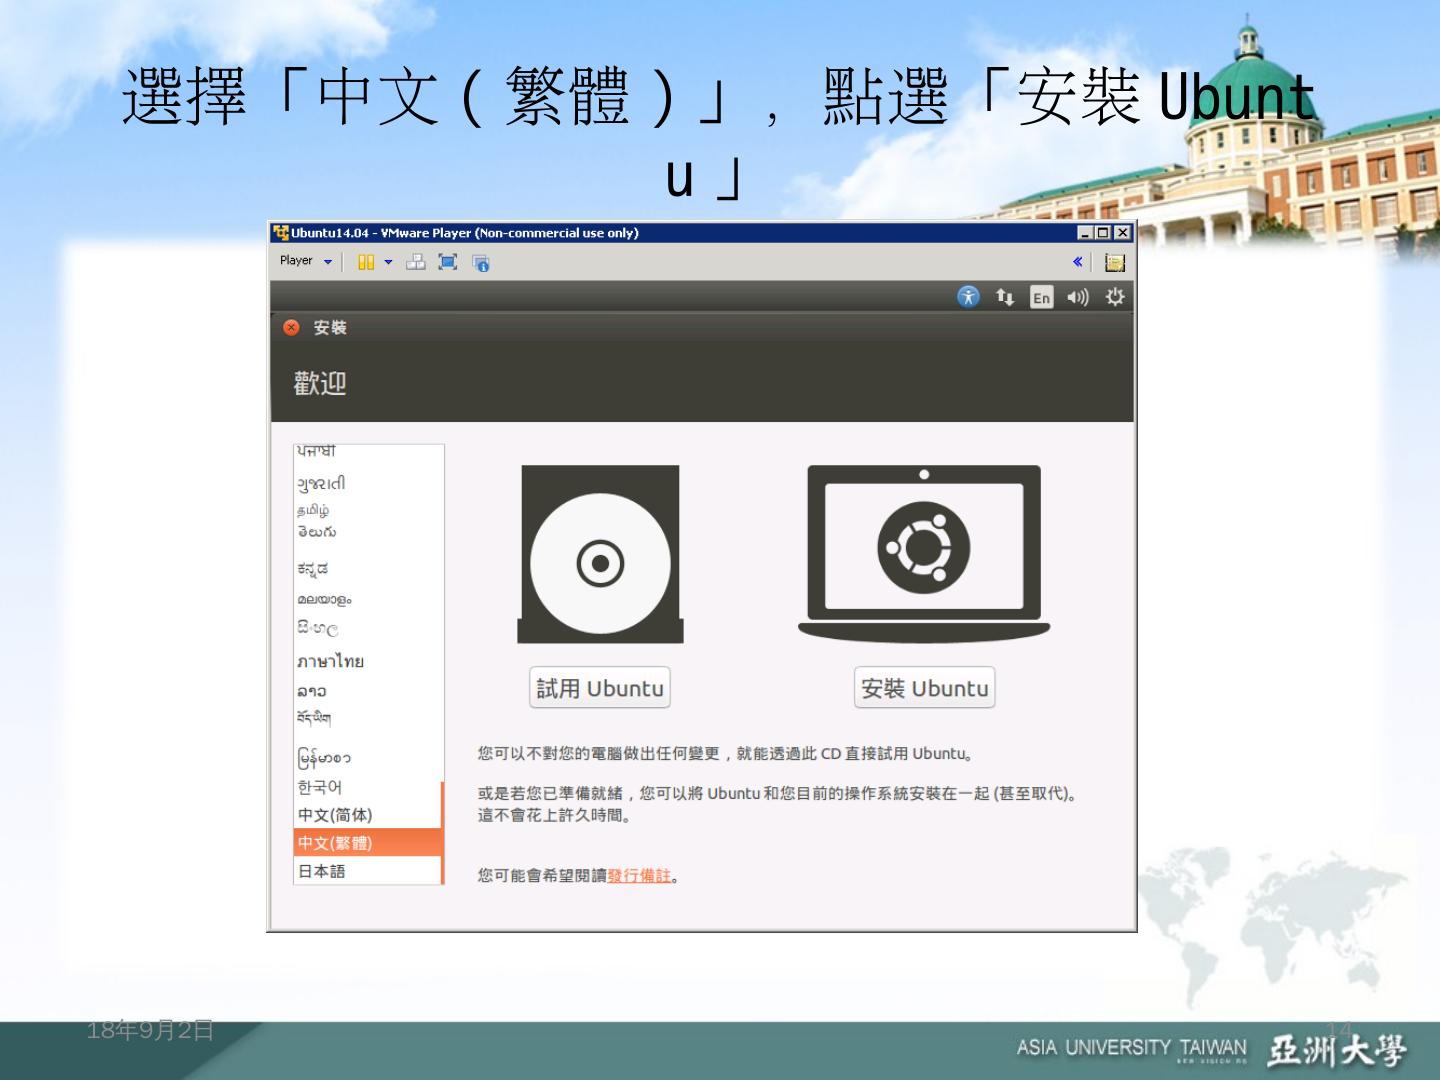Open the Player menu in VMware

(x=305, y=261)
